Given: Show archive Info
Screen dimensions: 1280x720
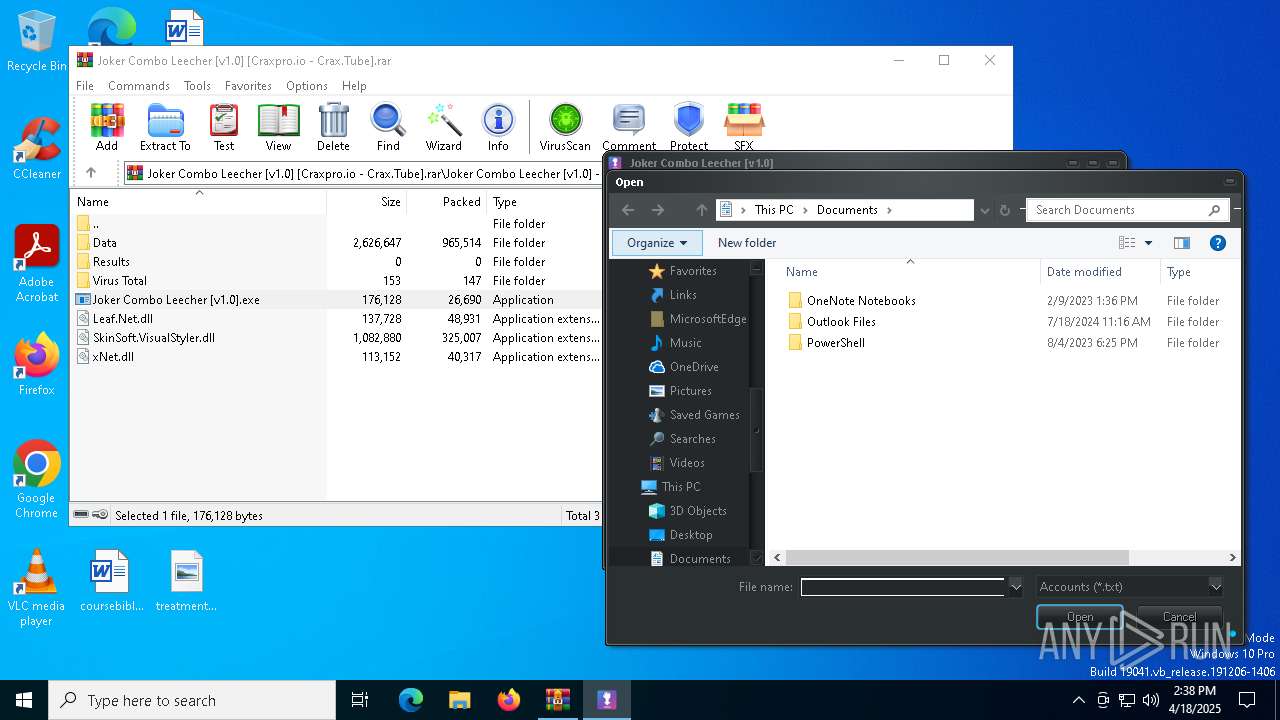Looking at the screenshot, I should [x=498, y=127].
